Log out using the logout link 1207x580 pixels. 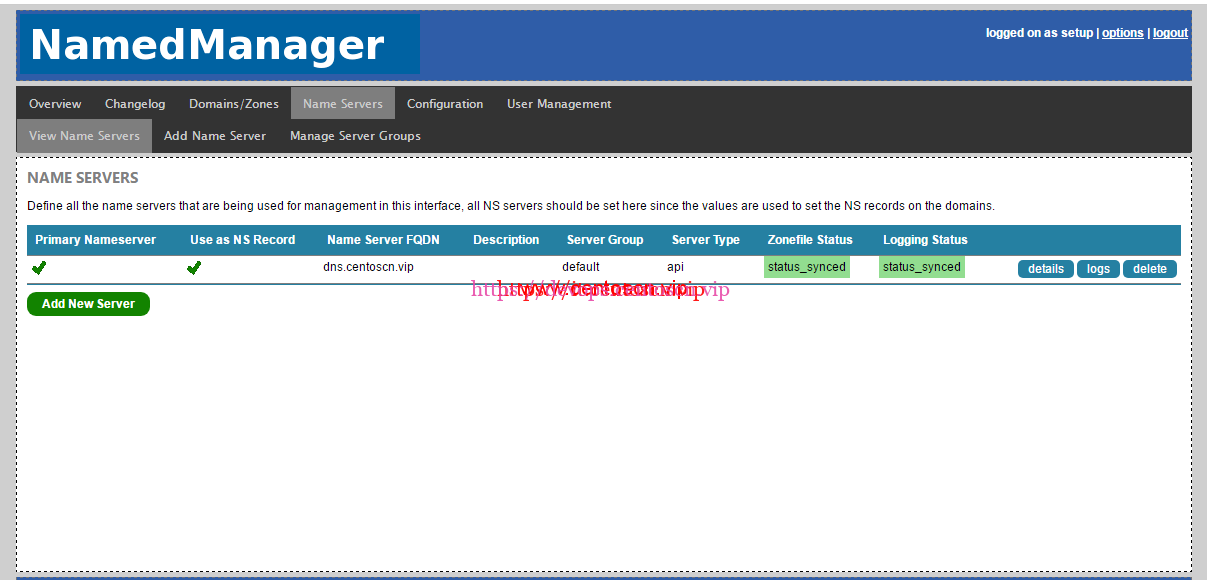(1170, 33)
